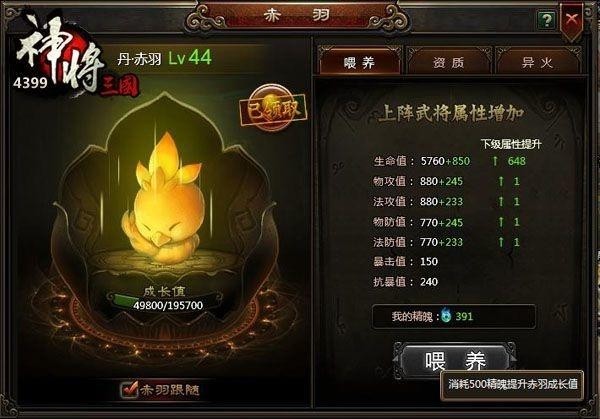
Task: Click the green arrow beside 物攻值
Action: pyautogui.click(x=501, y=181)
